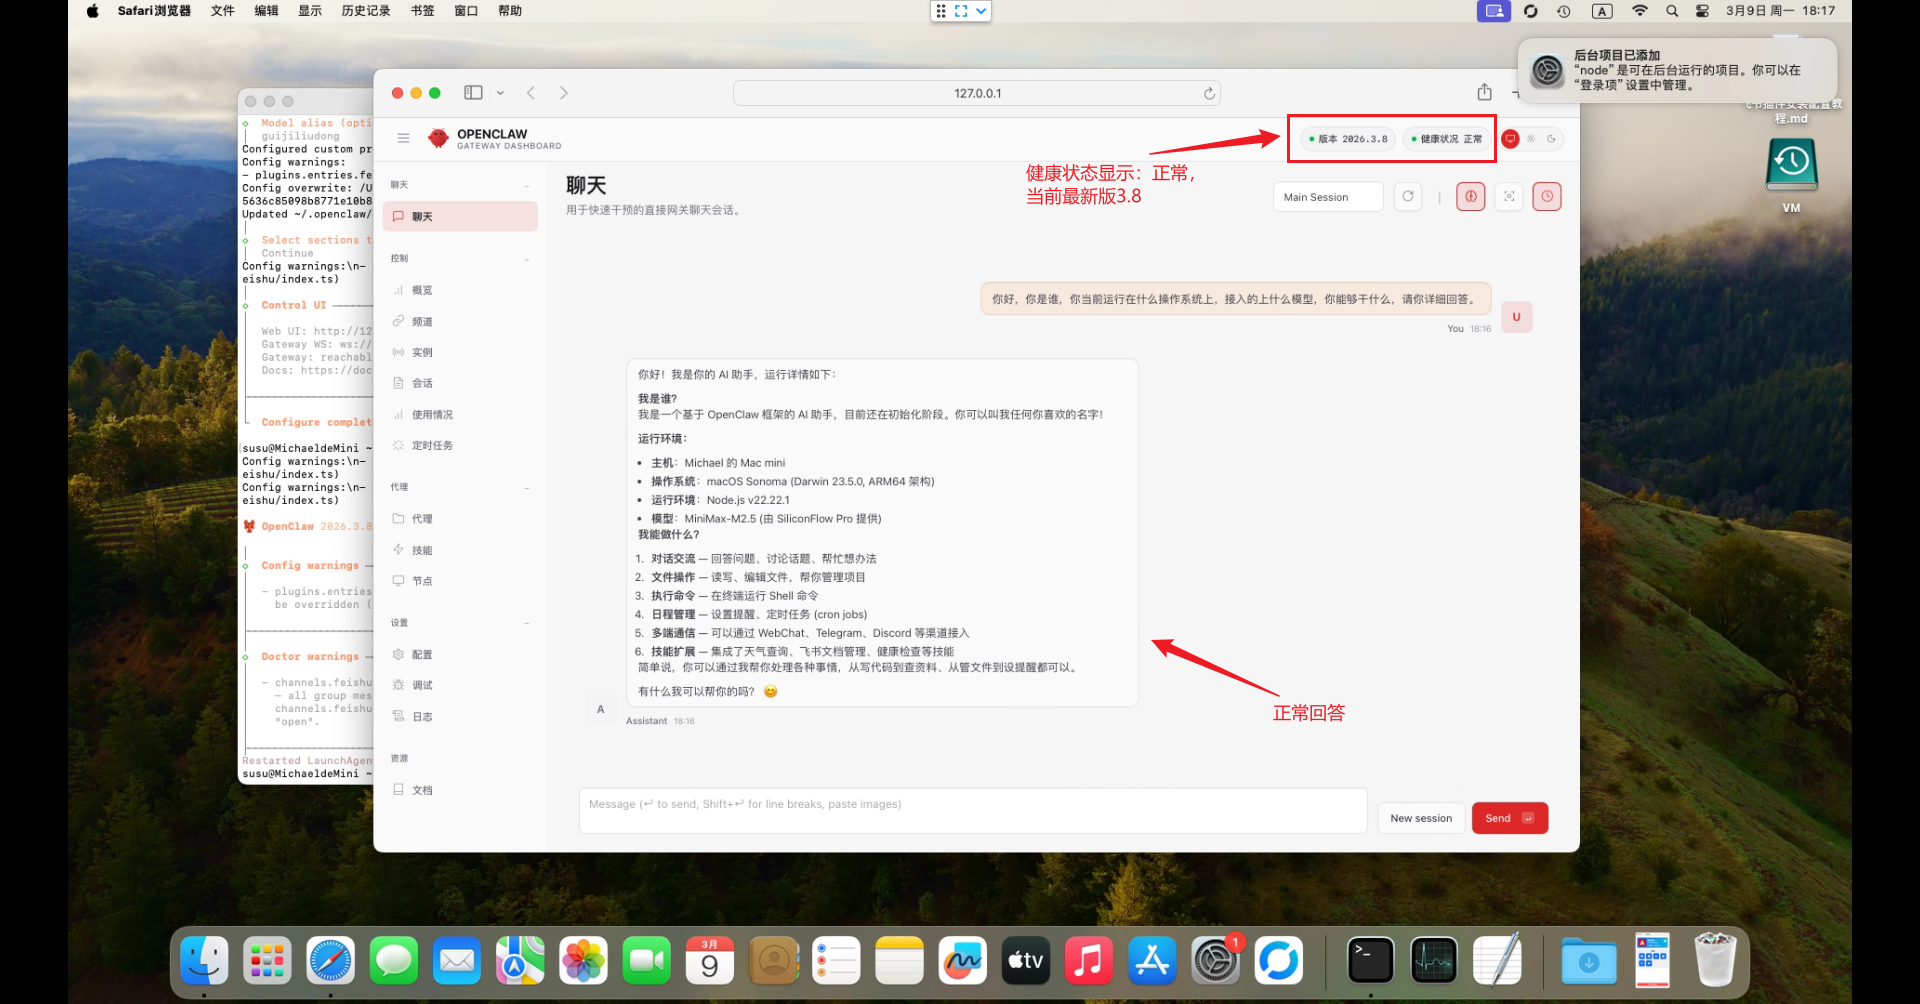Open 节点 nodes sidebar item
The width and height of the screenshot is (1920, 1004).
(460, 580)
